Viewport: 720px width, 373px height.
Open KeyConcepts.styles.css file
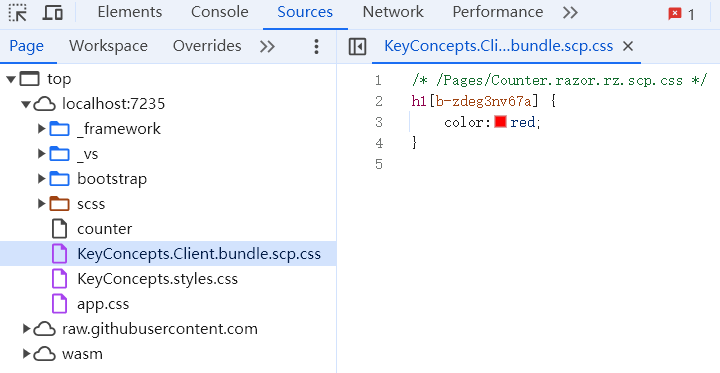click(158, 279)
